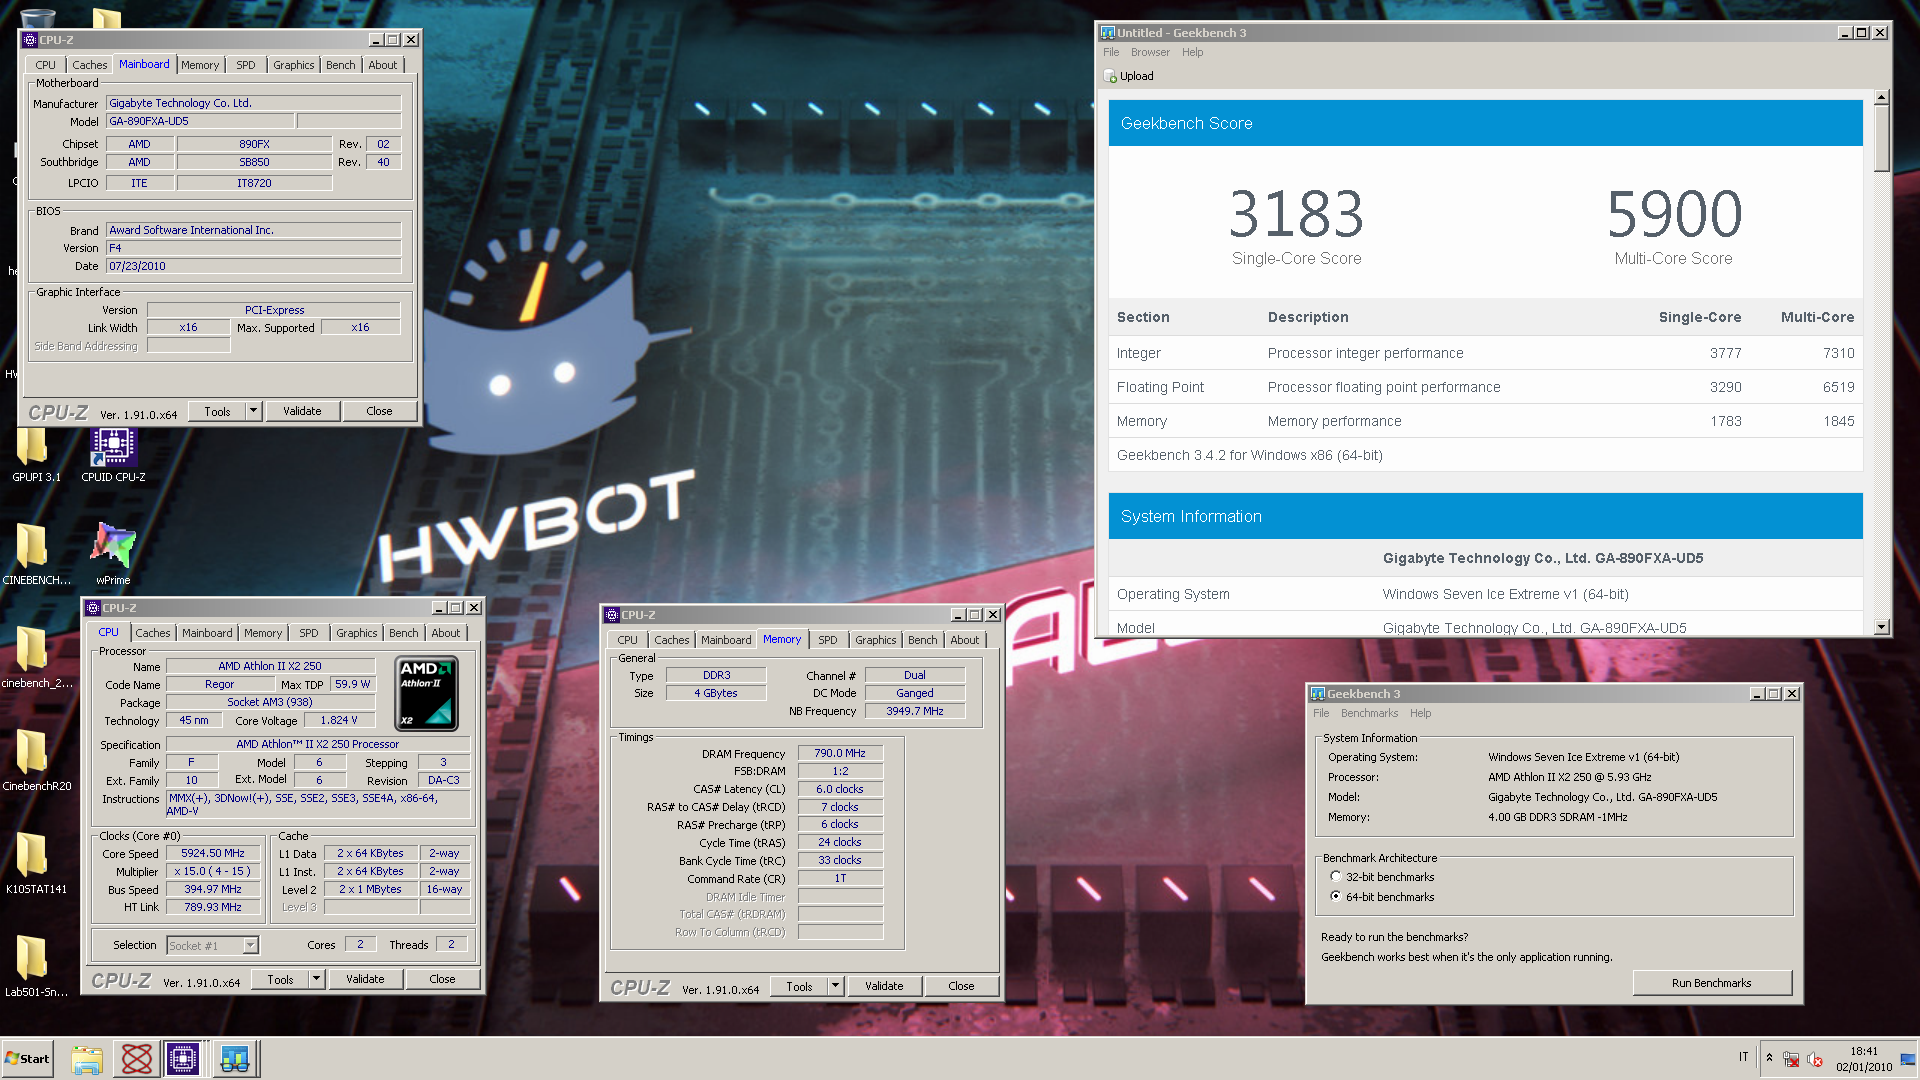Open Bench tab in Memory CPU-Z window
Screen dimensions: 1920x1080
point(923,640)
